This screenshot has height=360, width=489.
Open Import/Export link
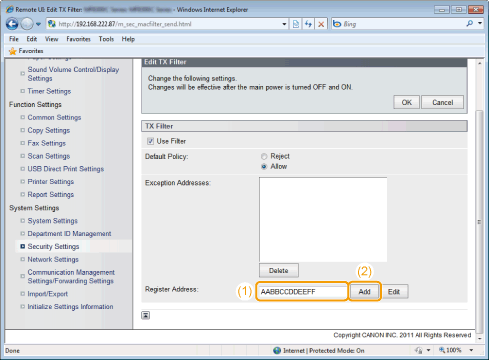tap(48, 294)
